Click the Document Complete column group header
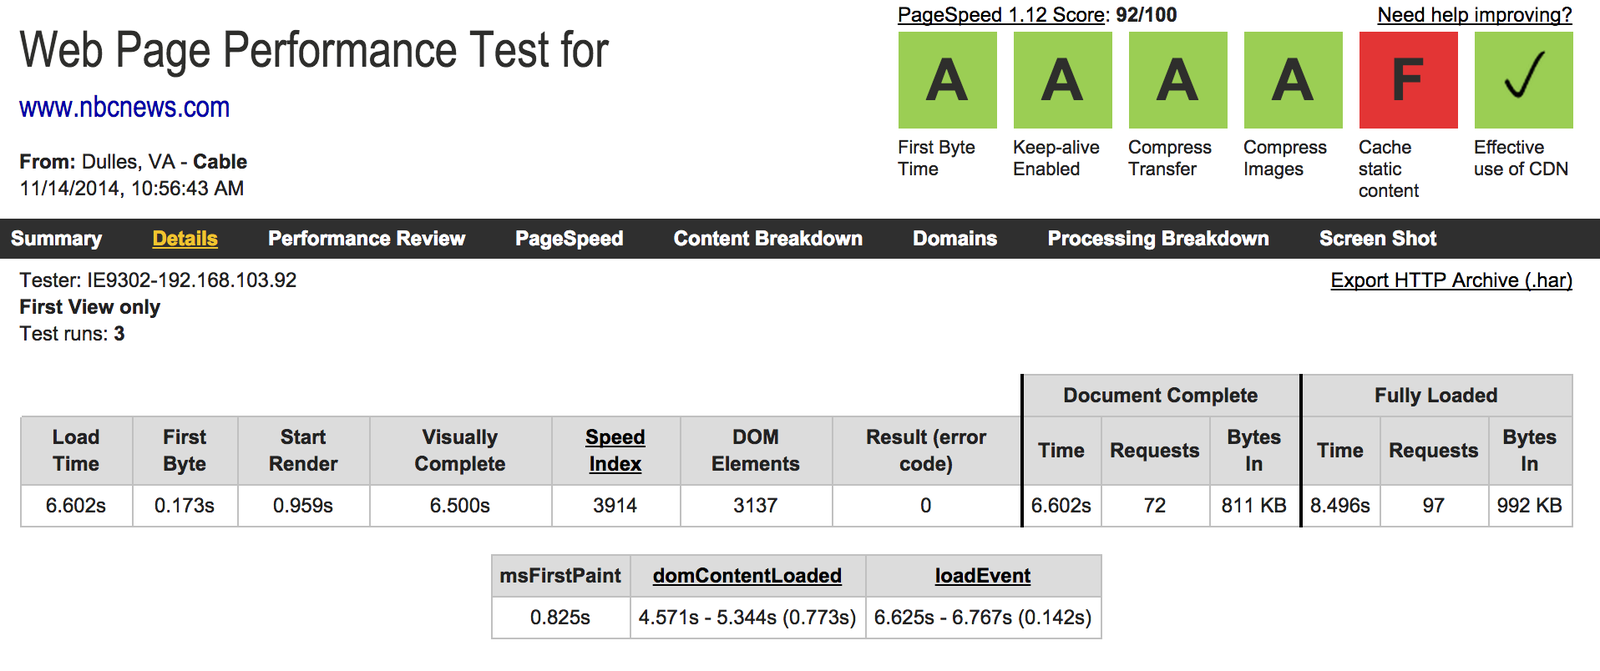 tap(1160, 395)
